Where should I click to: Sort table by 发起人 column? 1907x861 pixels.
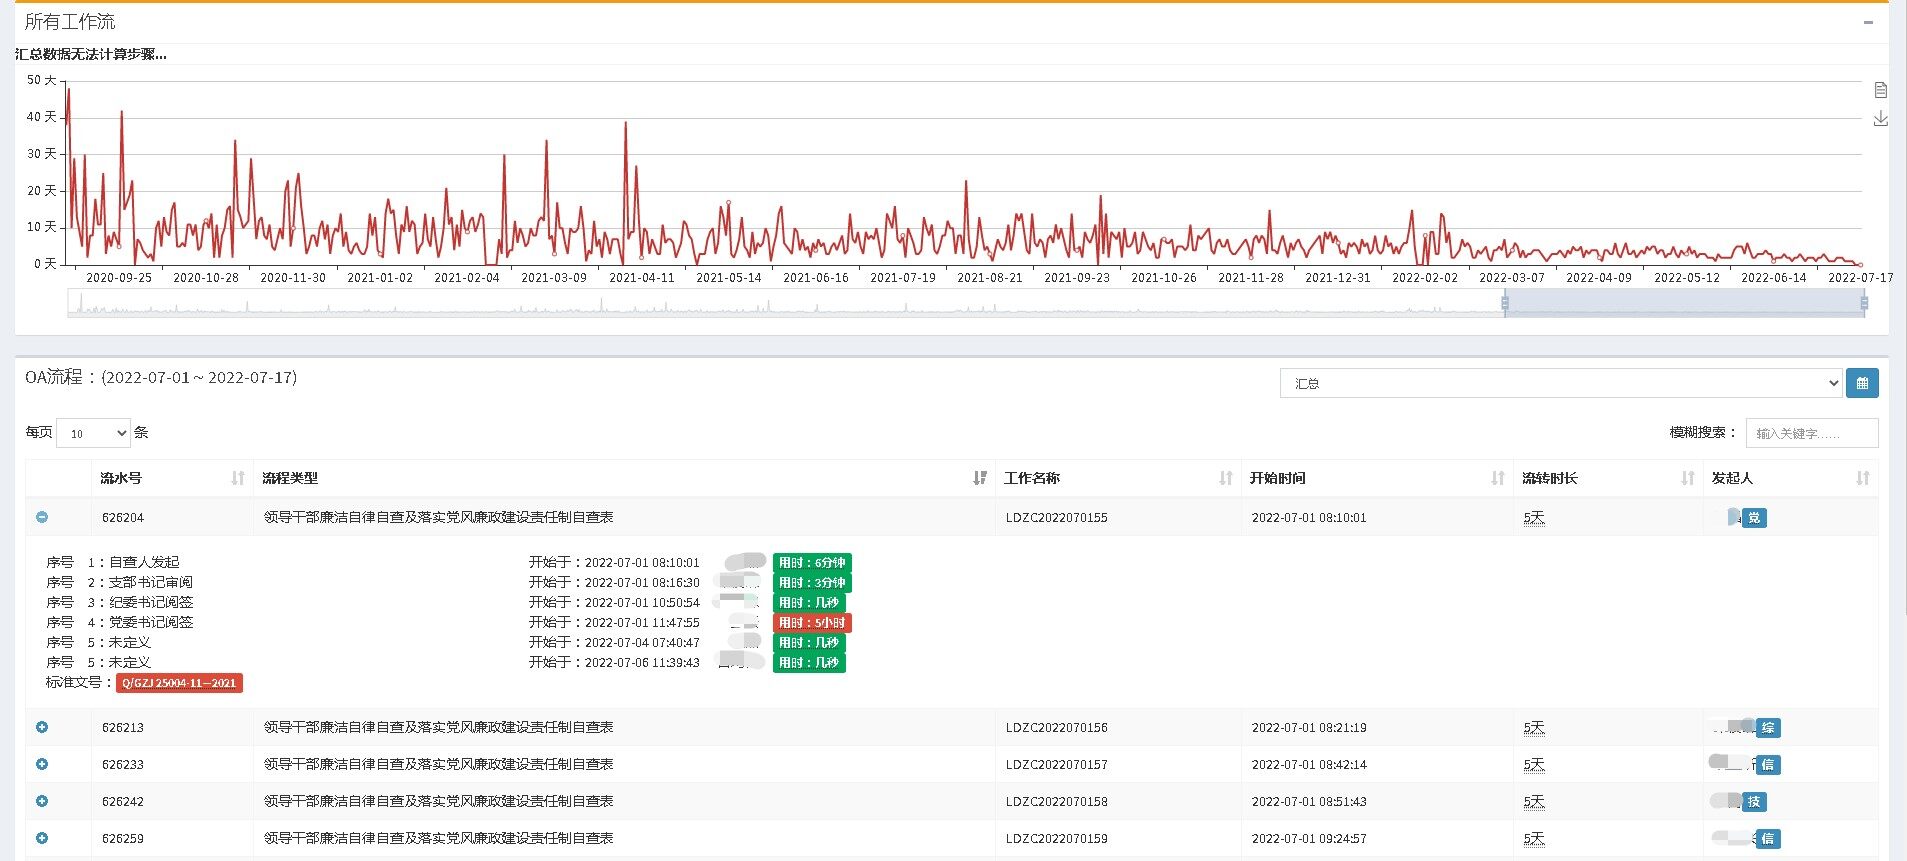[1862, 478]
